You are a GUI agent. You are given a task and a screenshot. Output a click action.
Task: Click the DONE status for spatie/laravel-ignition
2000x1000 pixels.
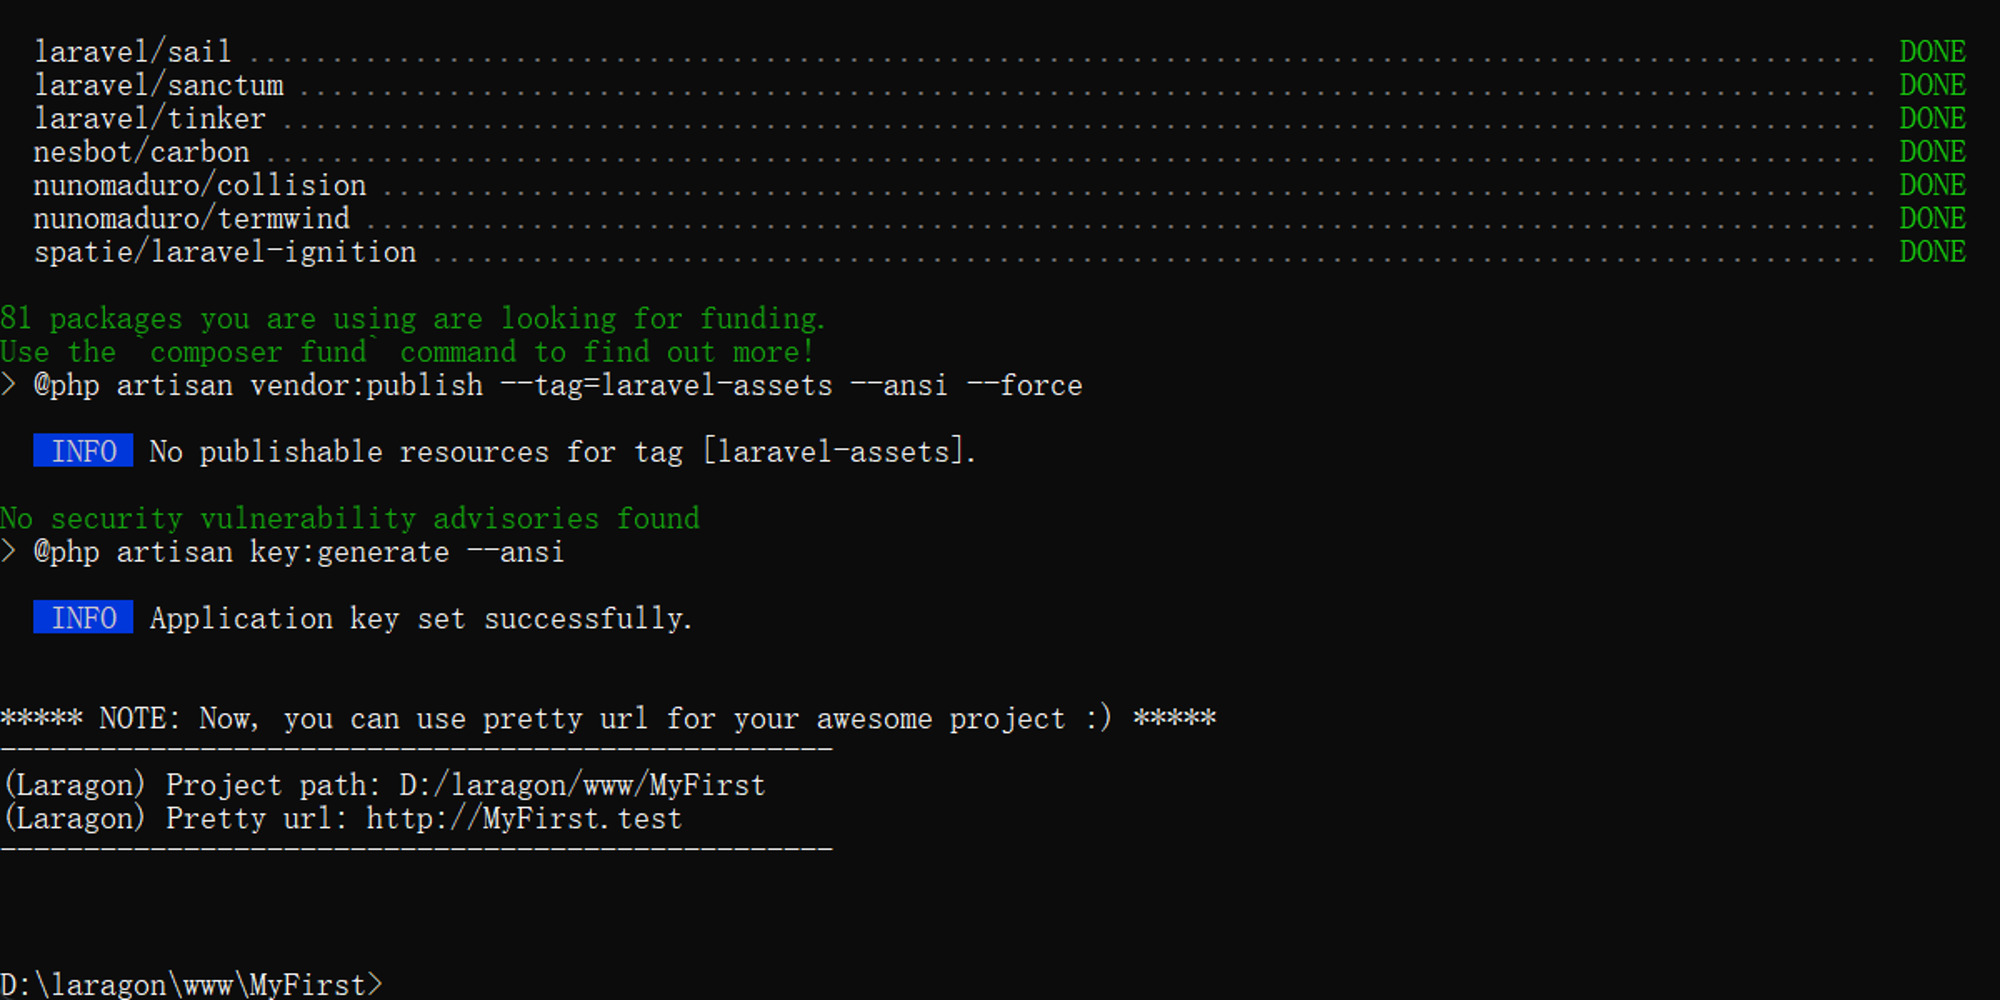pyautogui.click(x=1932, y=251)
